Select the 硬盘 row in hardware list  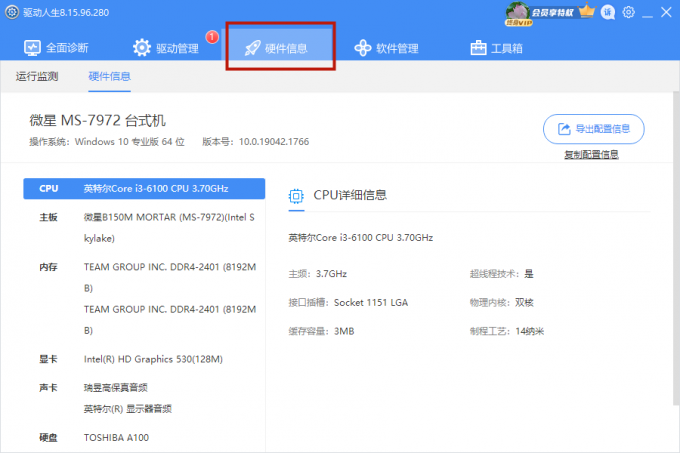(144, 437)
